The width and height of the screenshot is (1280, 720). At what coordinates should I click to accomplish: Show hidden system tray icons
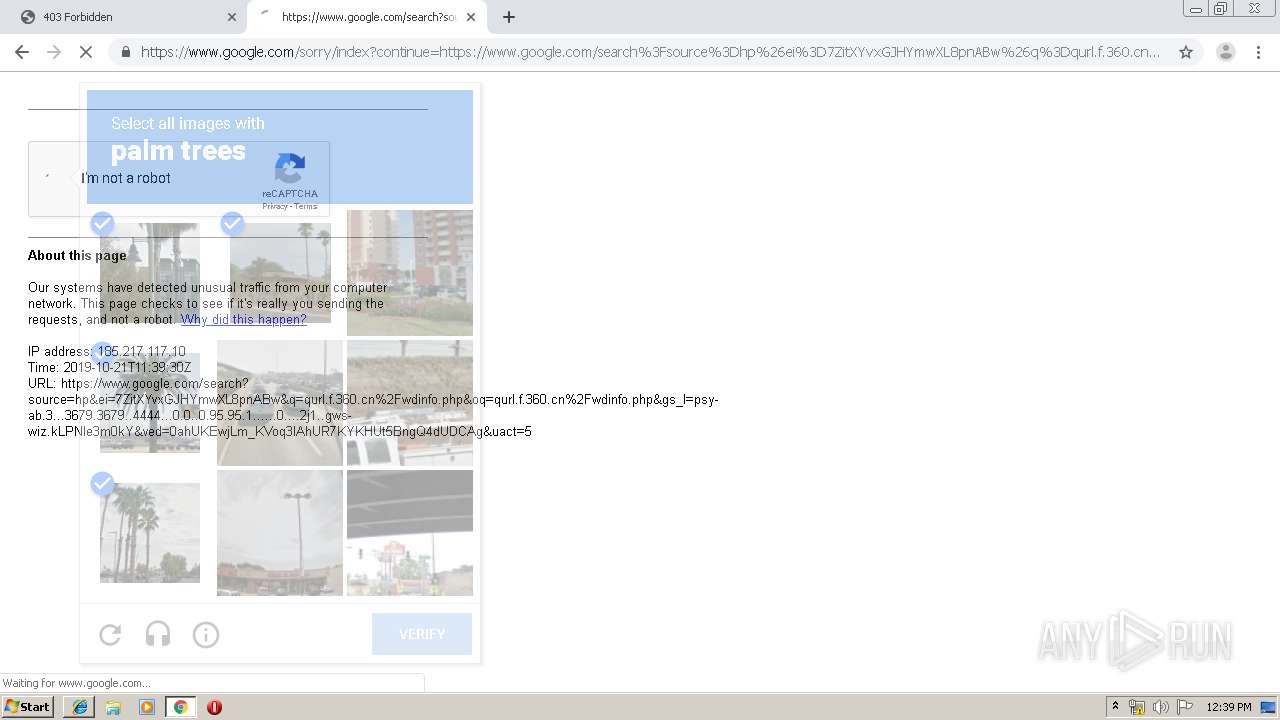click(x=1116, y=707)
